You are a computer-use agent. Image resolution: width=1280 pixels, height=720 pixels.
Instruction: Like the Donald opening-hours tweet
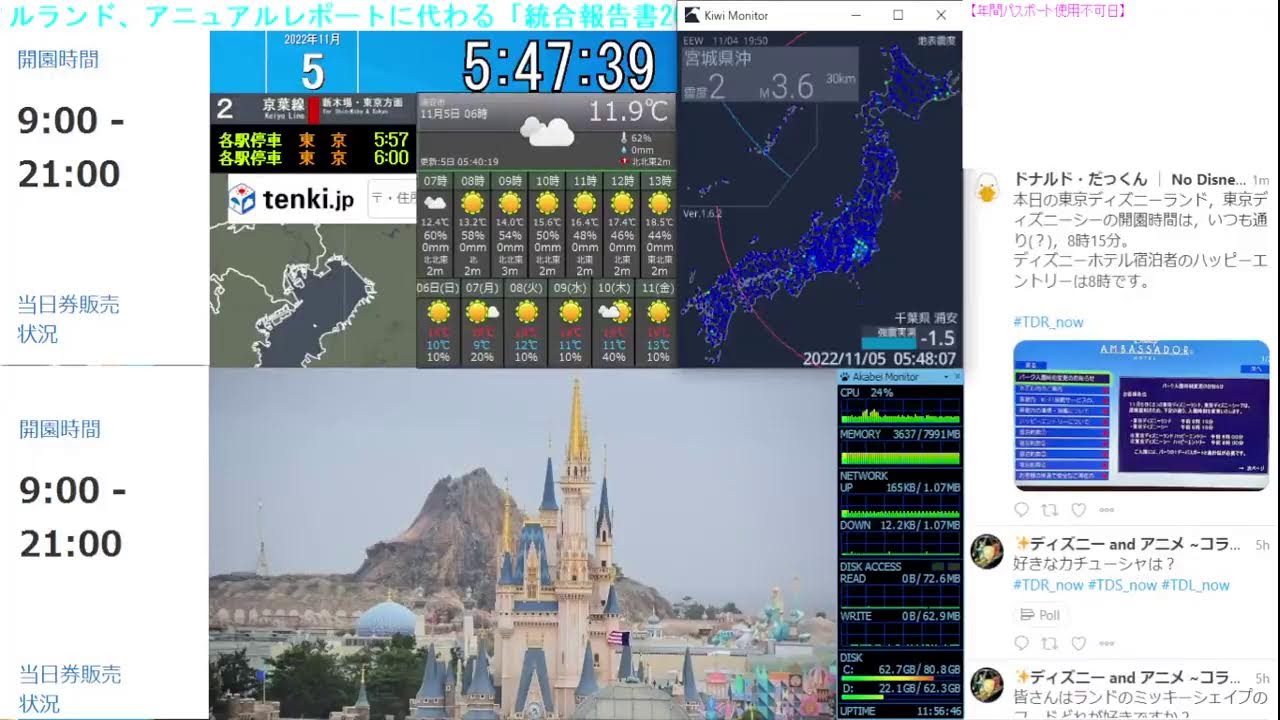1078,509
